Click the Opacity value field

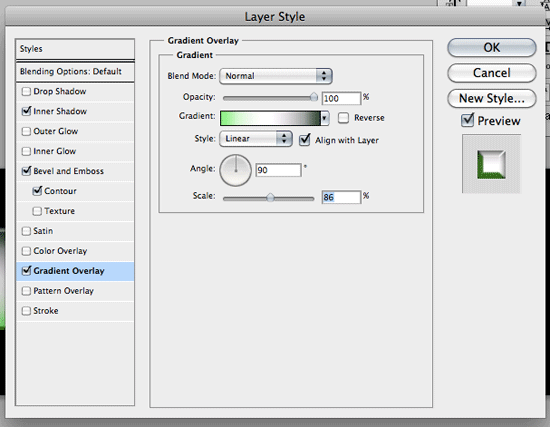pos(341,98)
